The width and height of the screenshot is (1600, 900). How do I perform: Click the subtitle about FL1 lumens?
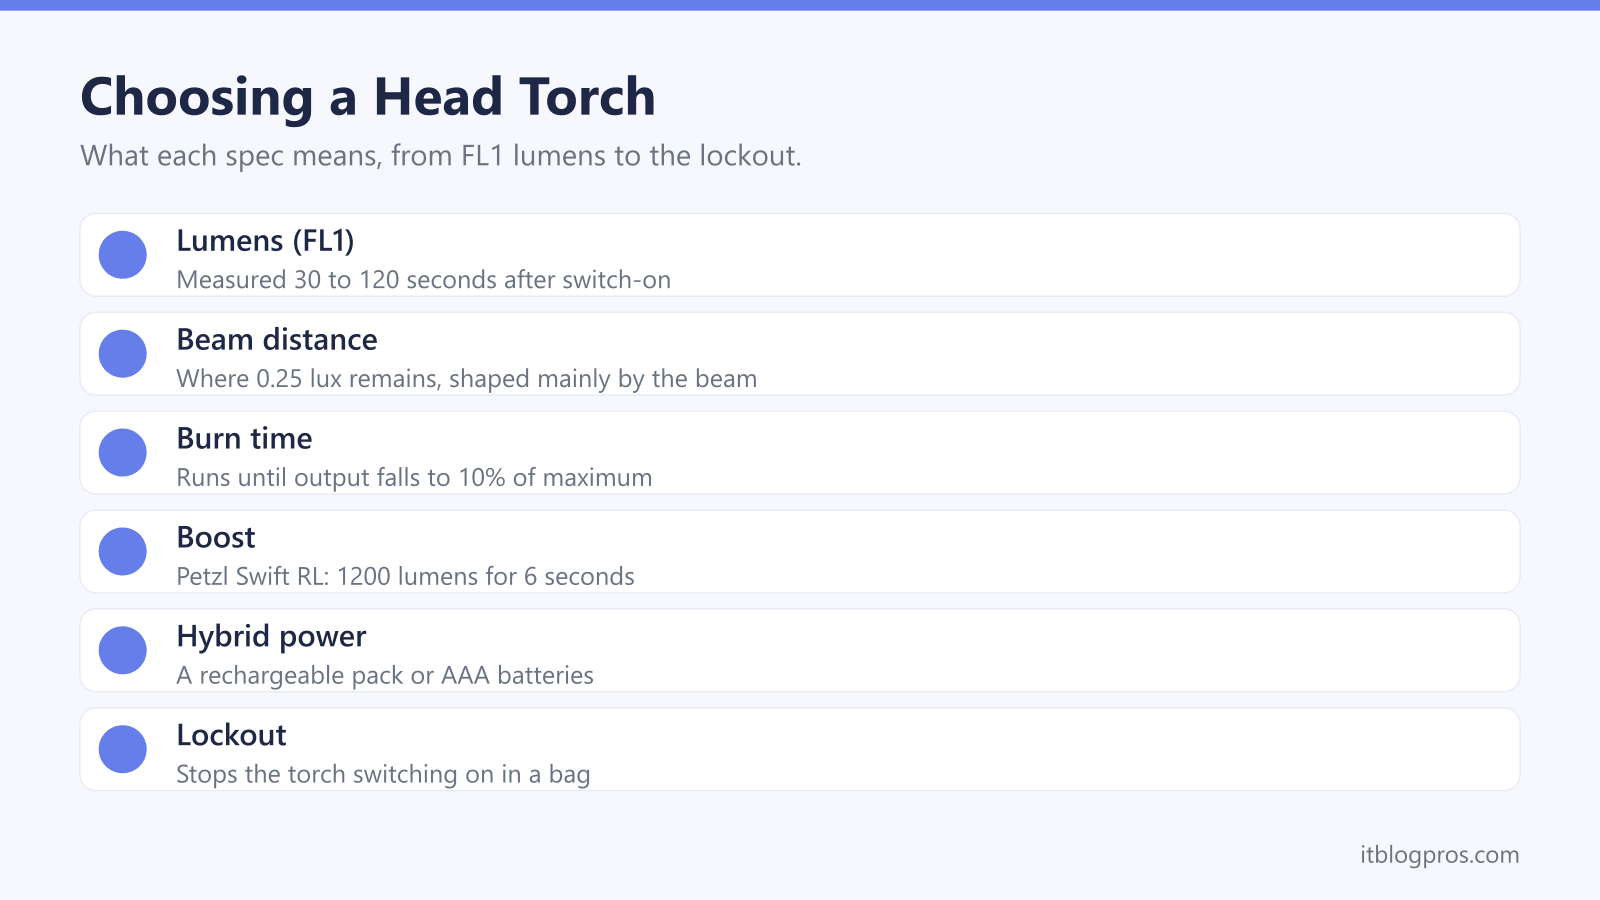point(441,156)
